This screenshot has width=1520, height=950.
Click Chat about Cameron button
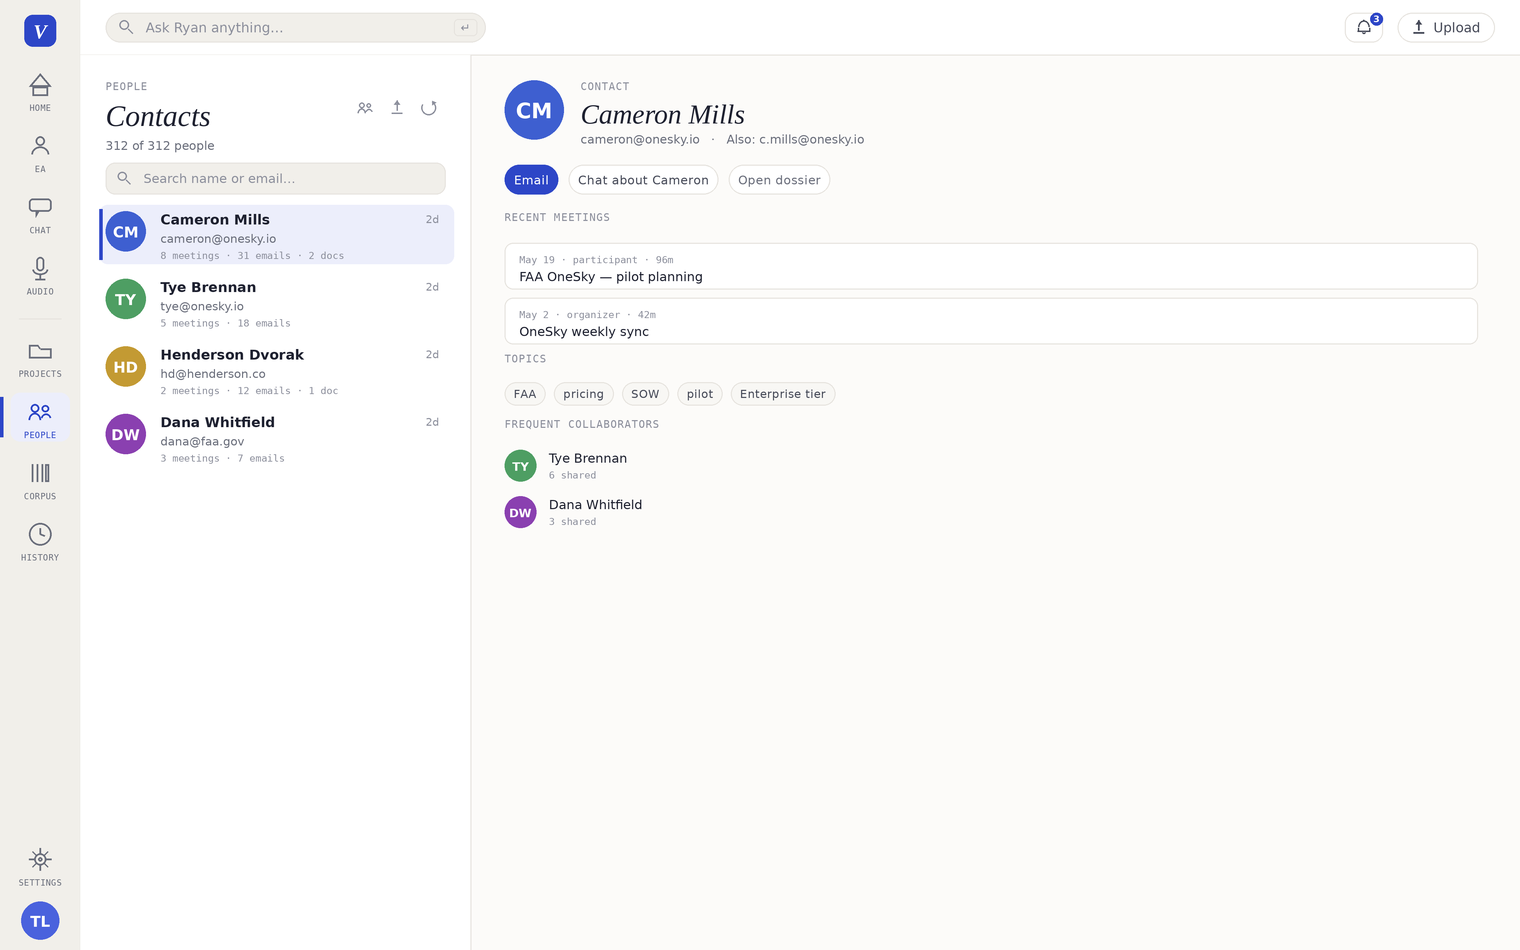[643, 180]
